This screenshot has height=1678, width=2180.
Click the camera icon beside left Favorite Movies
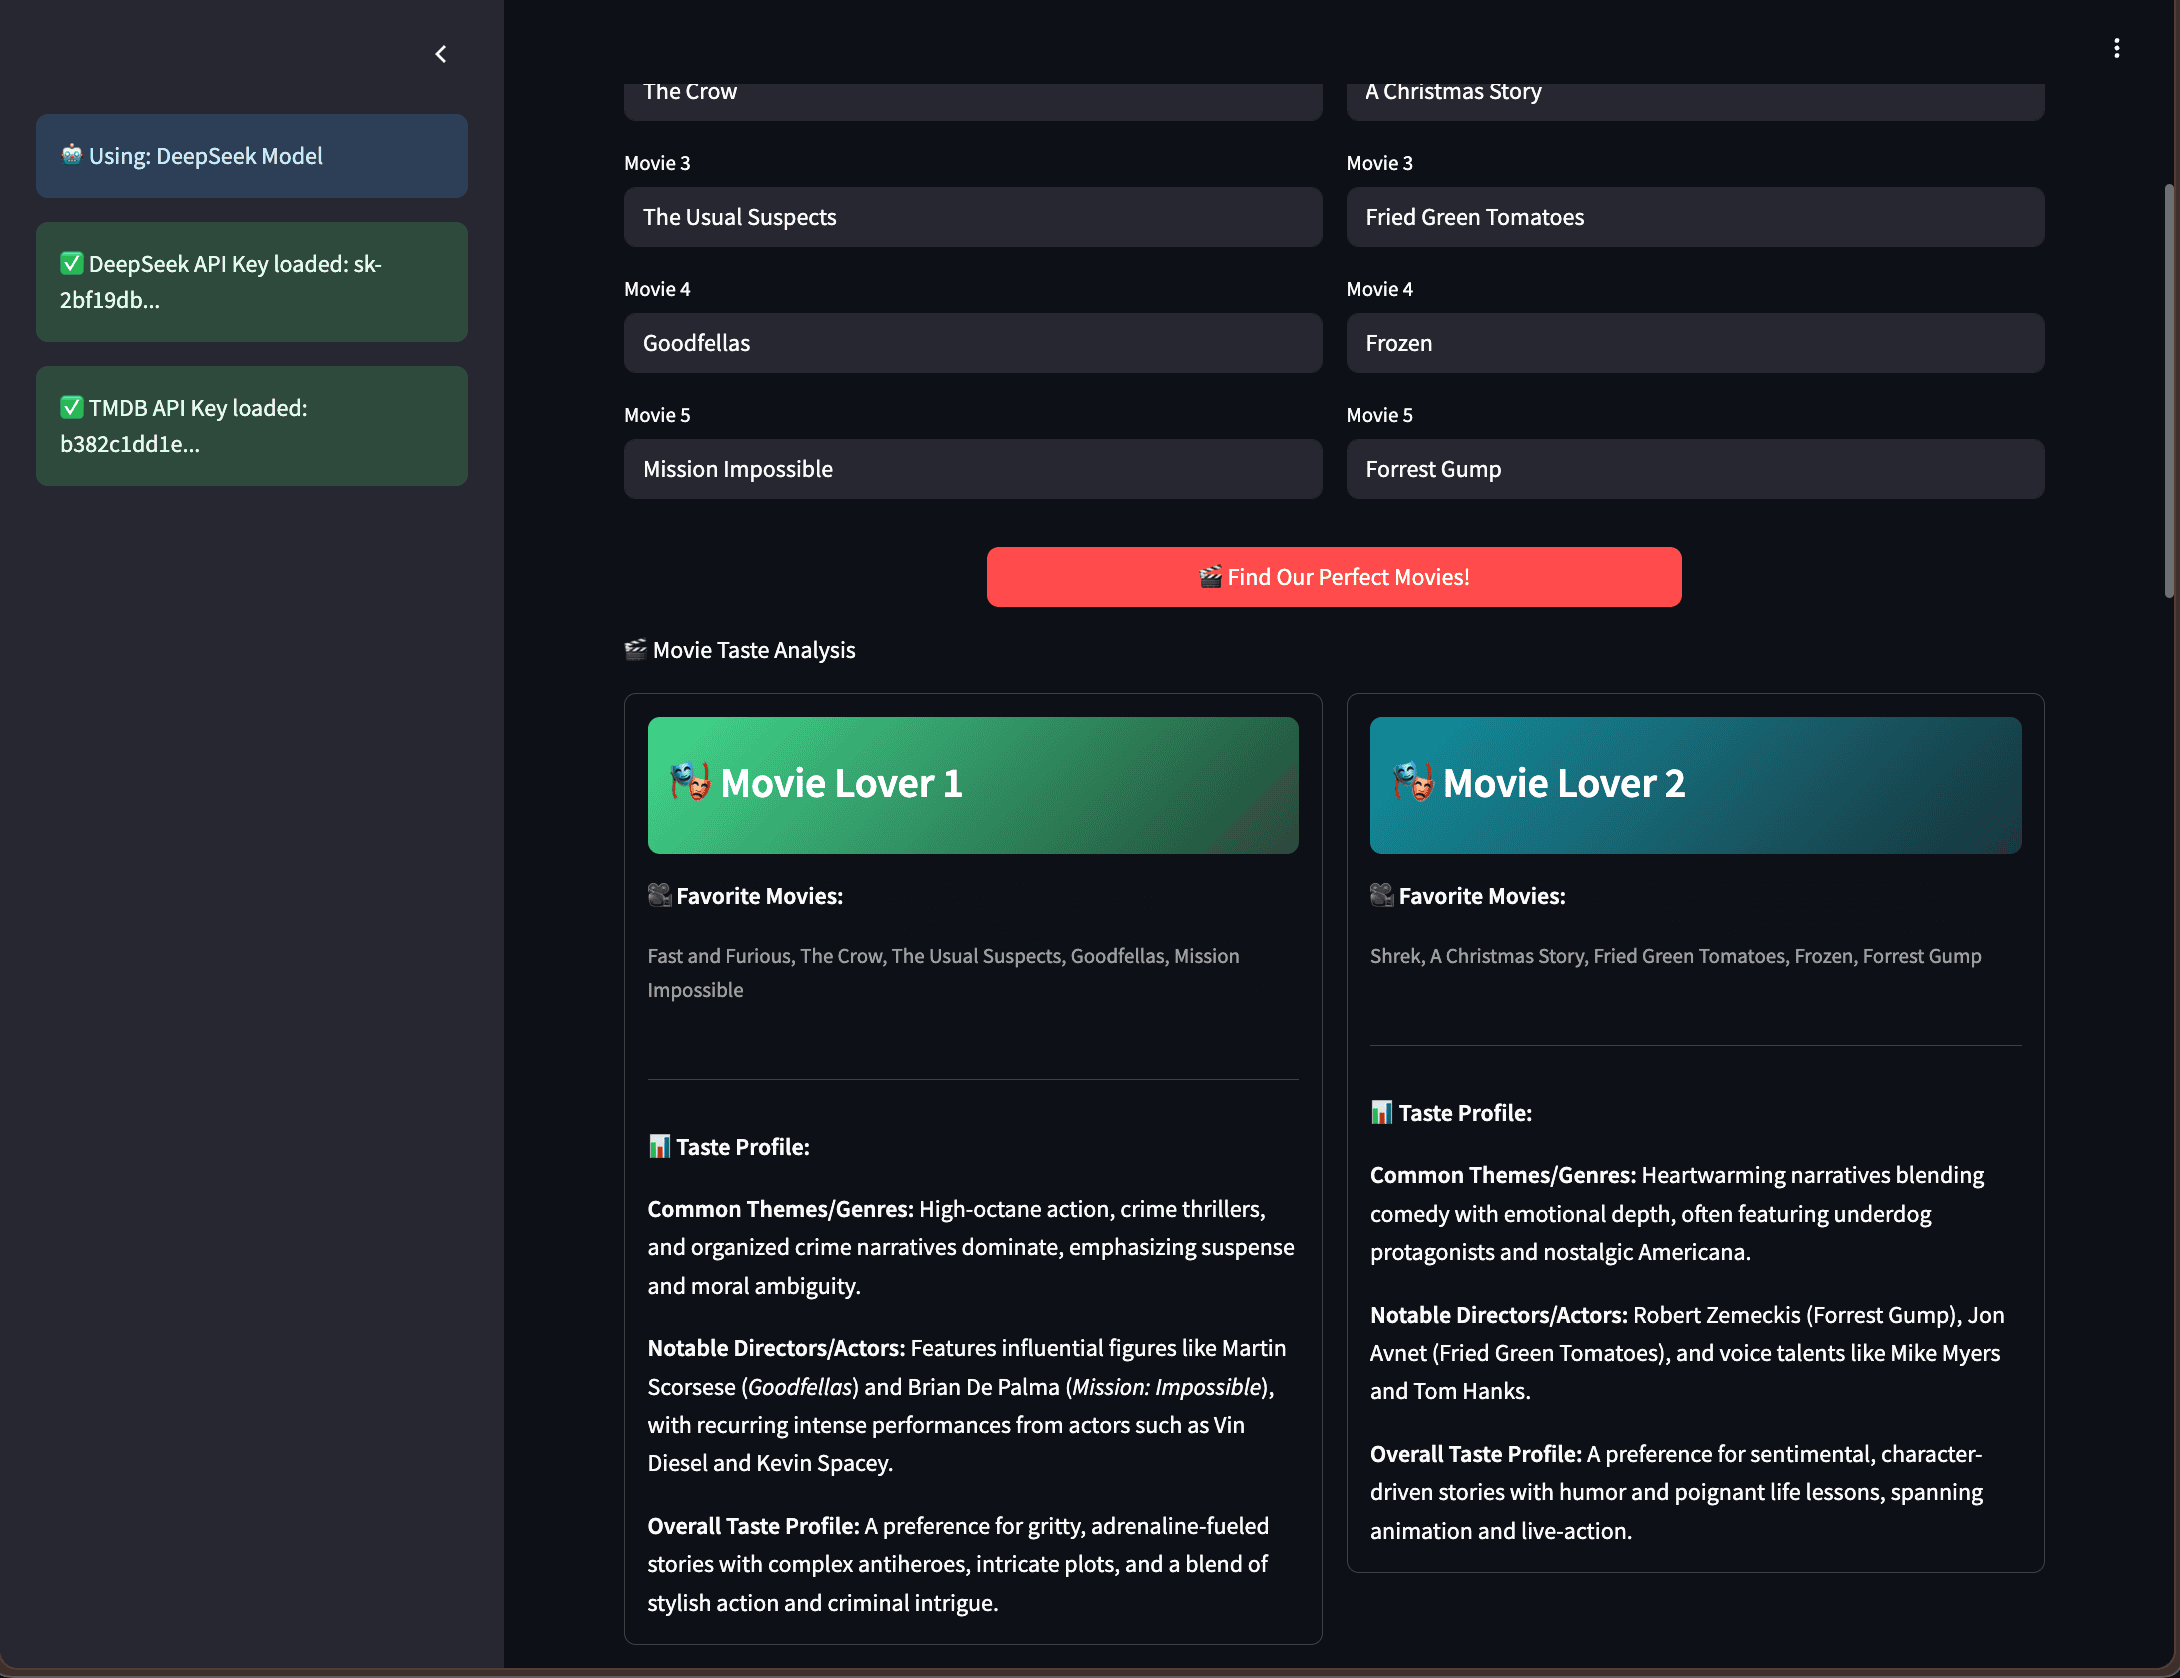click(x=659, y=896)
